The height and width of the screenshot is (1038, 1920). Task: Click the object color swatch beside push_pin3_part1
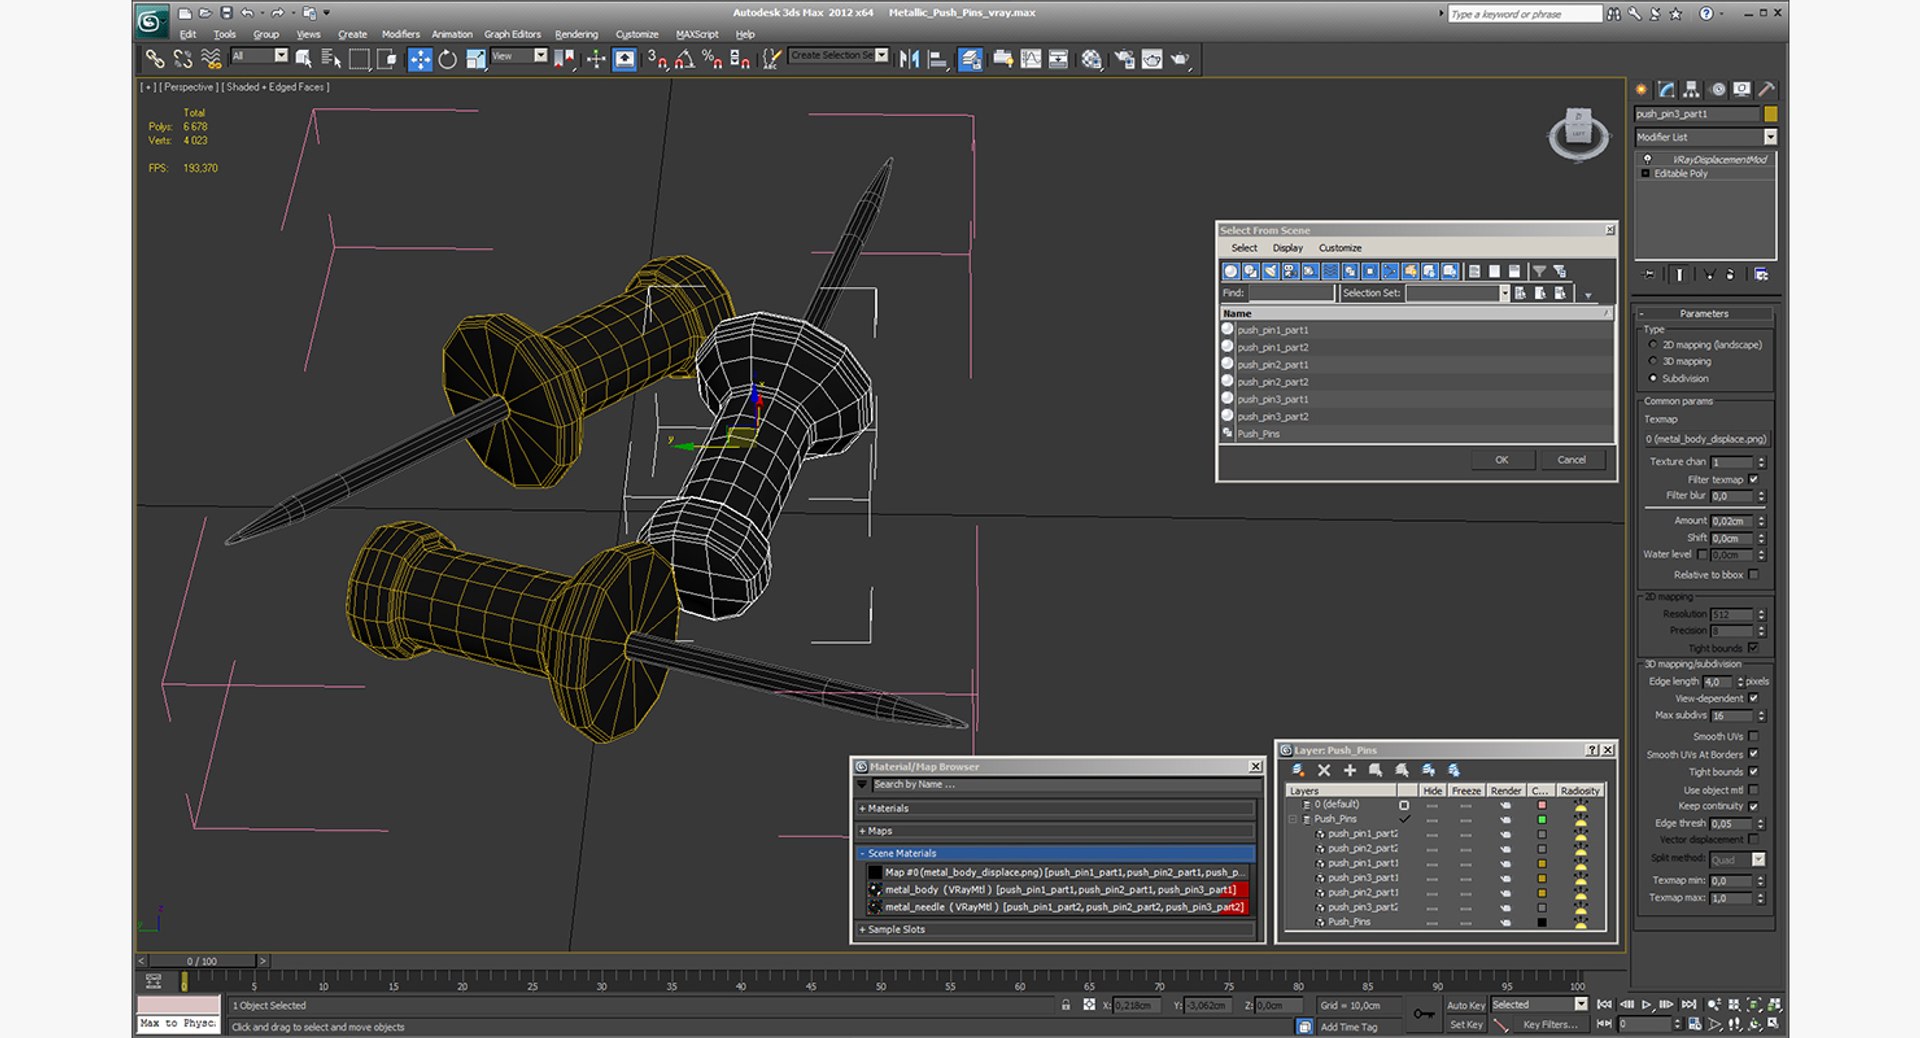[1770, 114]
